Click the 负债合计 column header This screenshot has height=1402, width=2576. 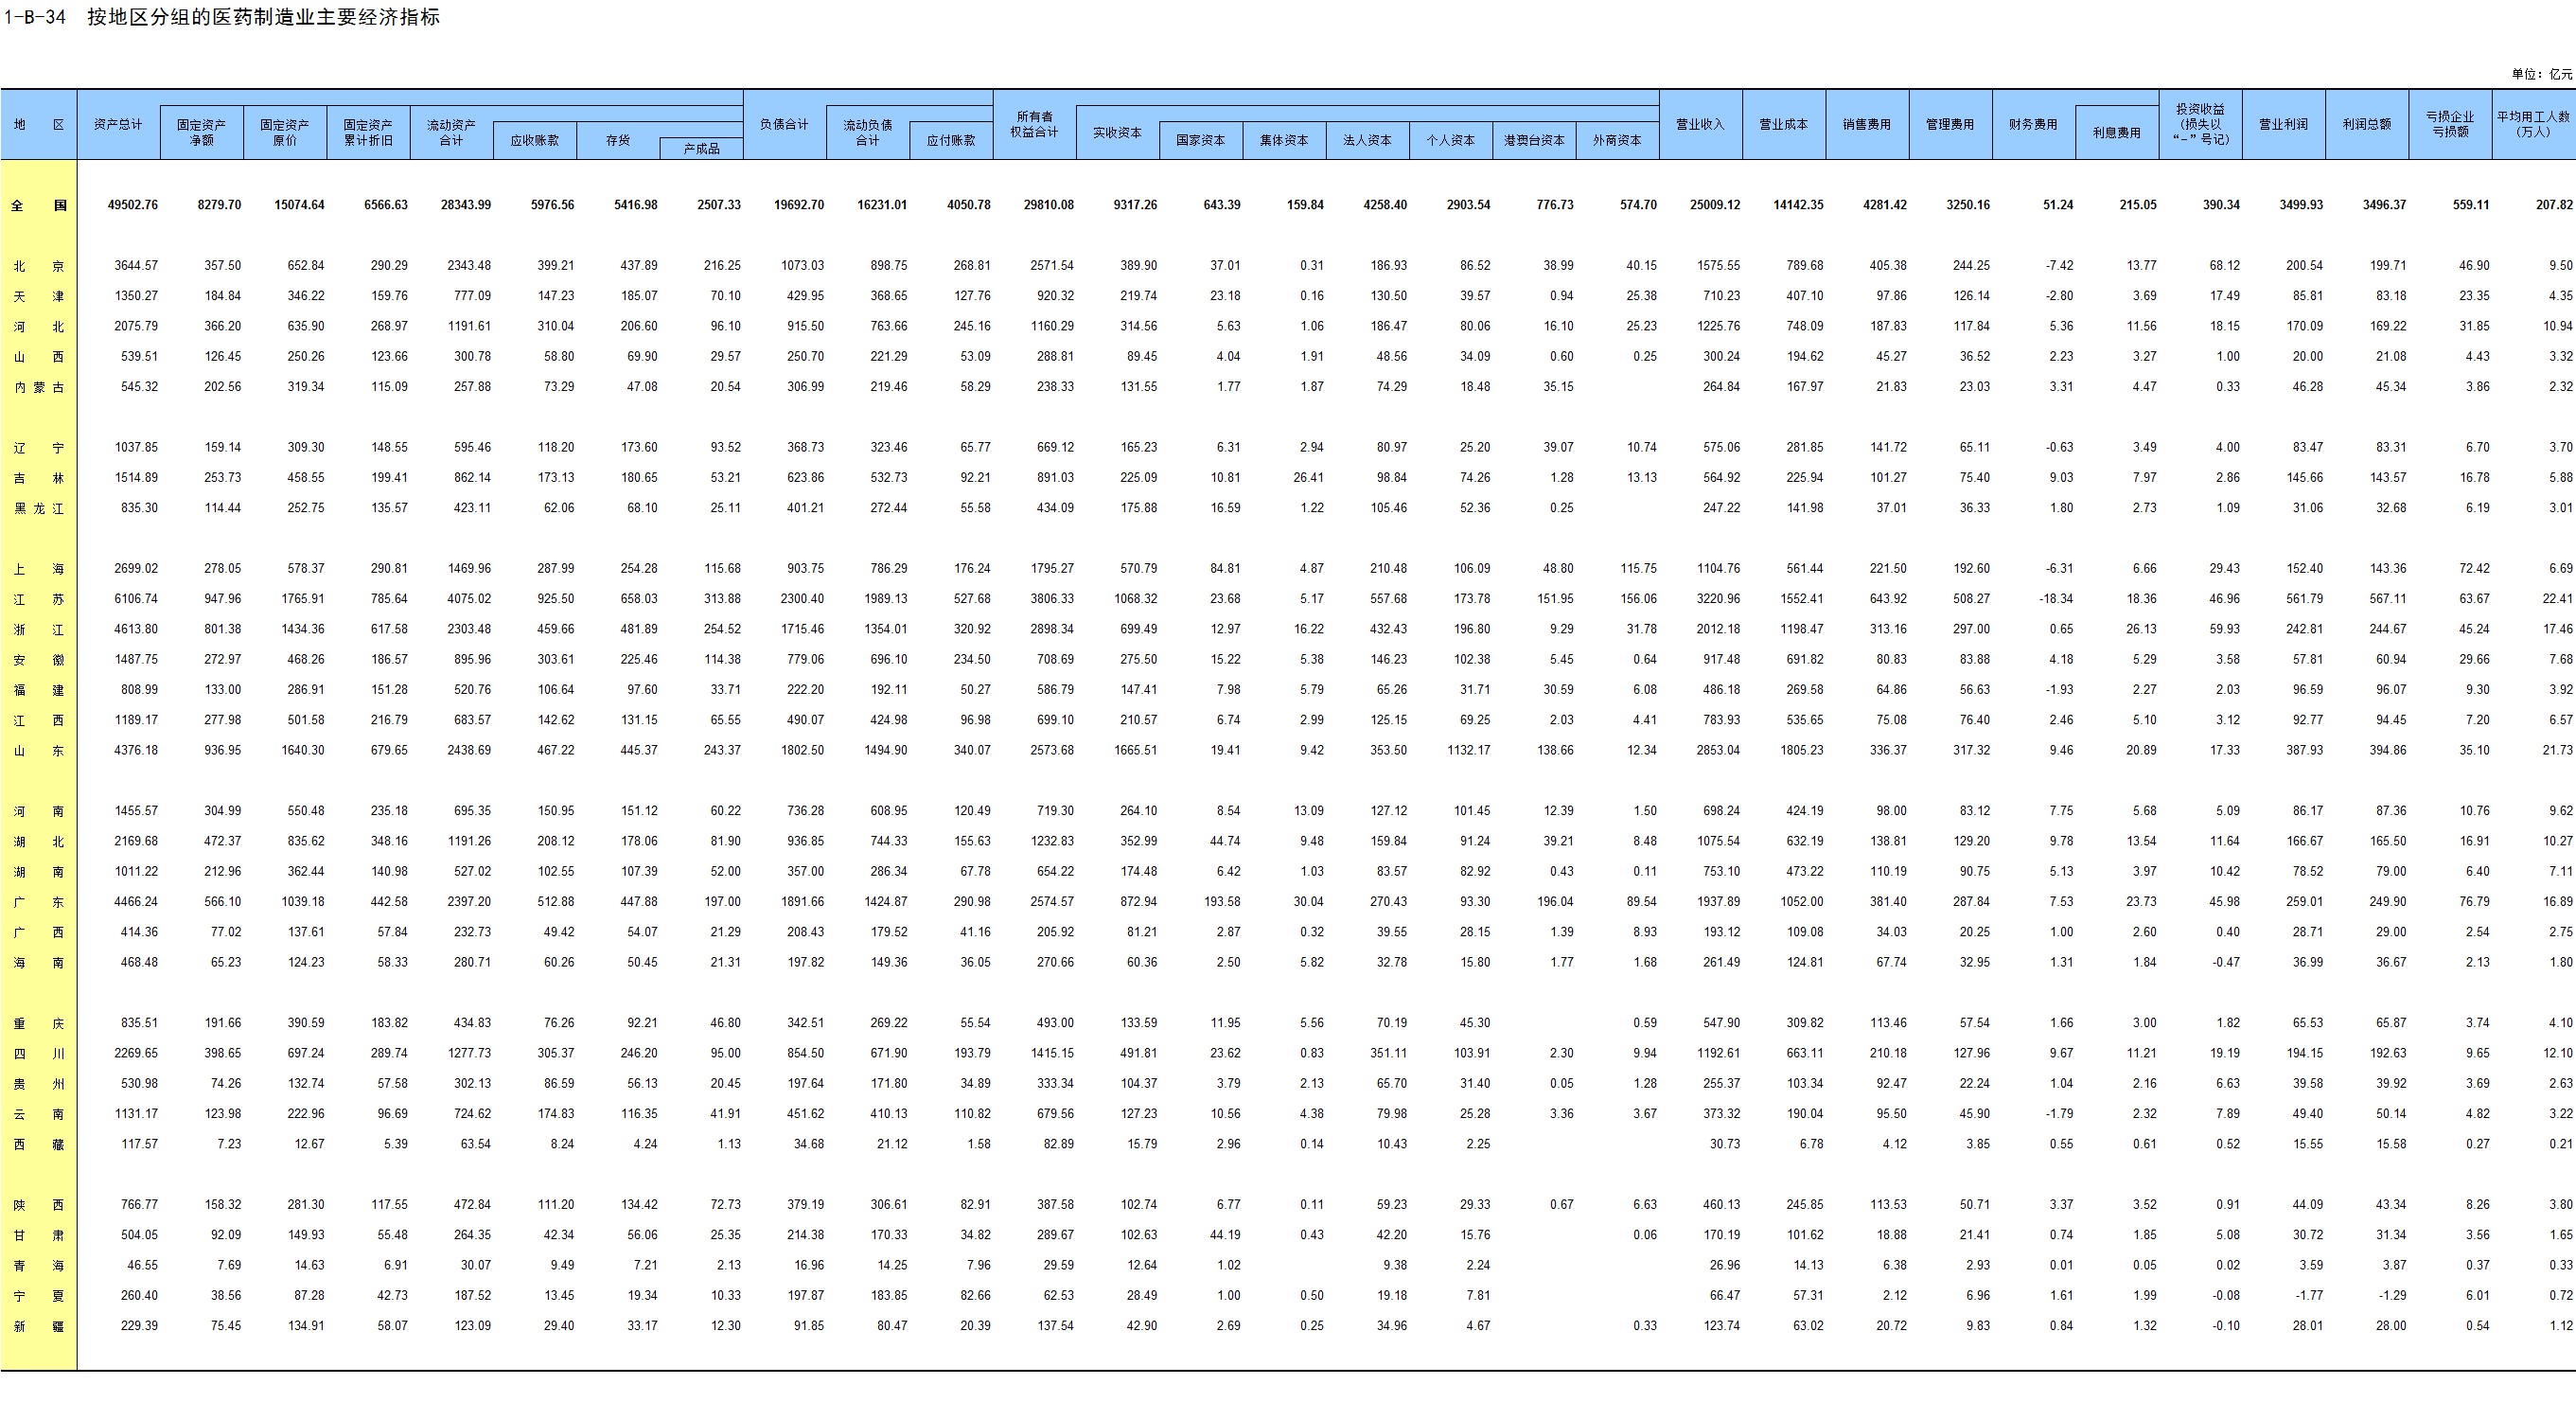coord(784,124)
